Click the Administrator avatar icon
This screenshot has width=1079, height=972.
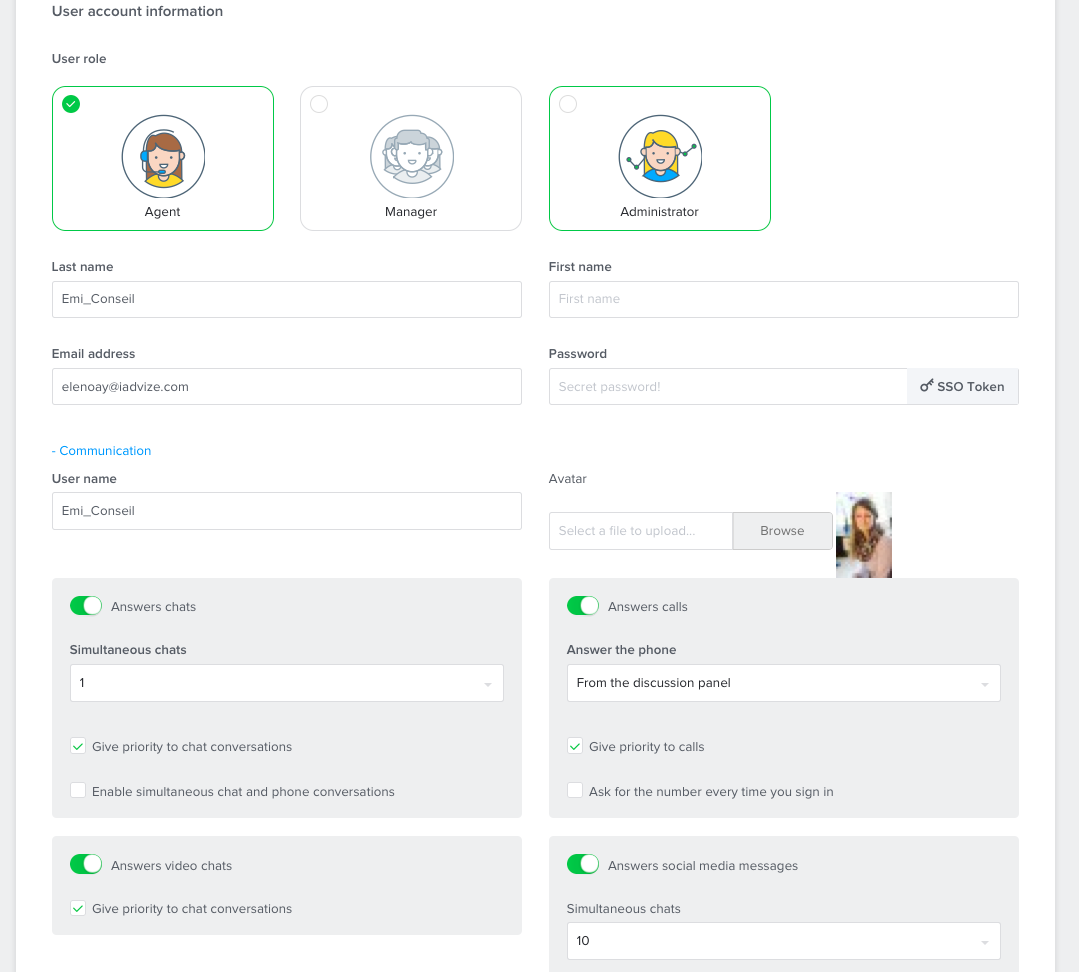point(660,157)
